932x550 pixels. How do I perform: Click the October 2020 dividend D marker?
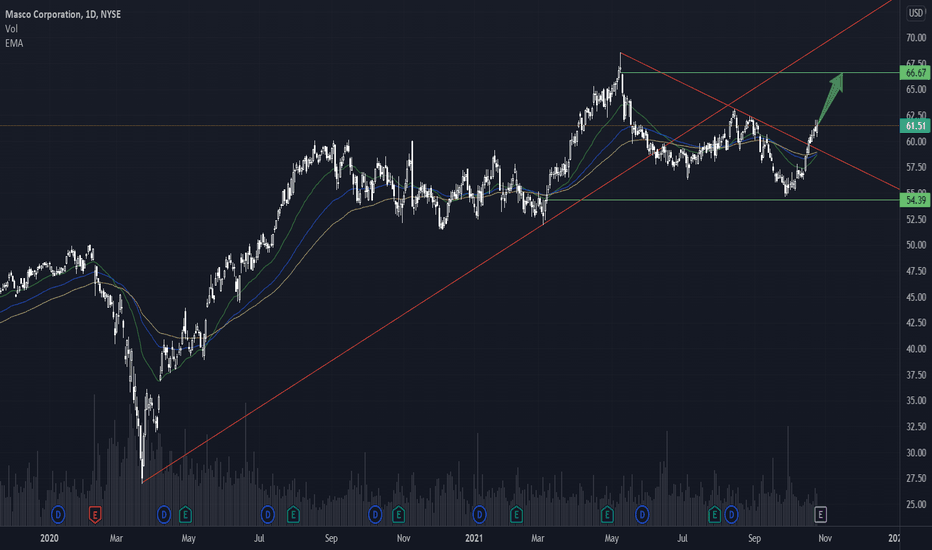click(x=375, y=514)
